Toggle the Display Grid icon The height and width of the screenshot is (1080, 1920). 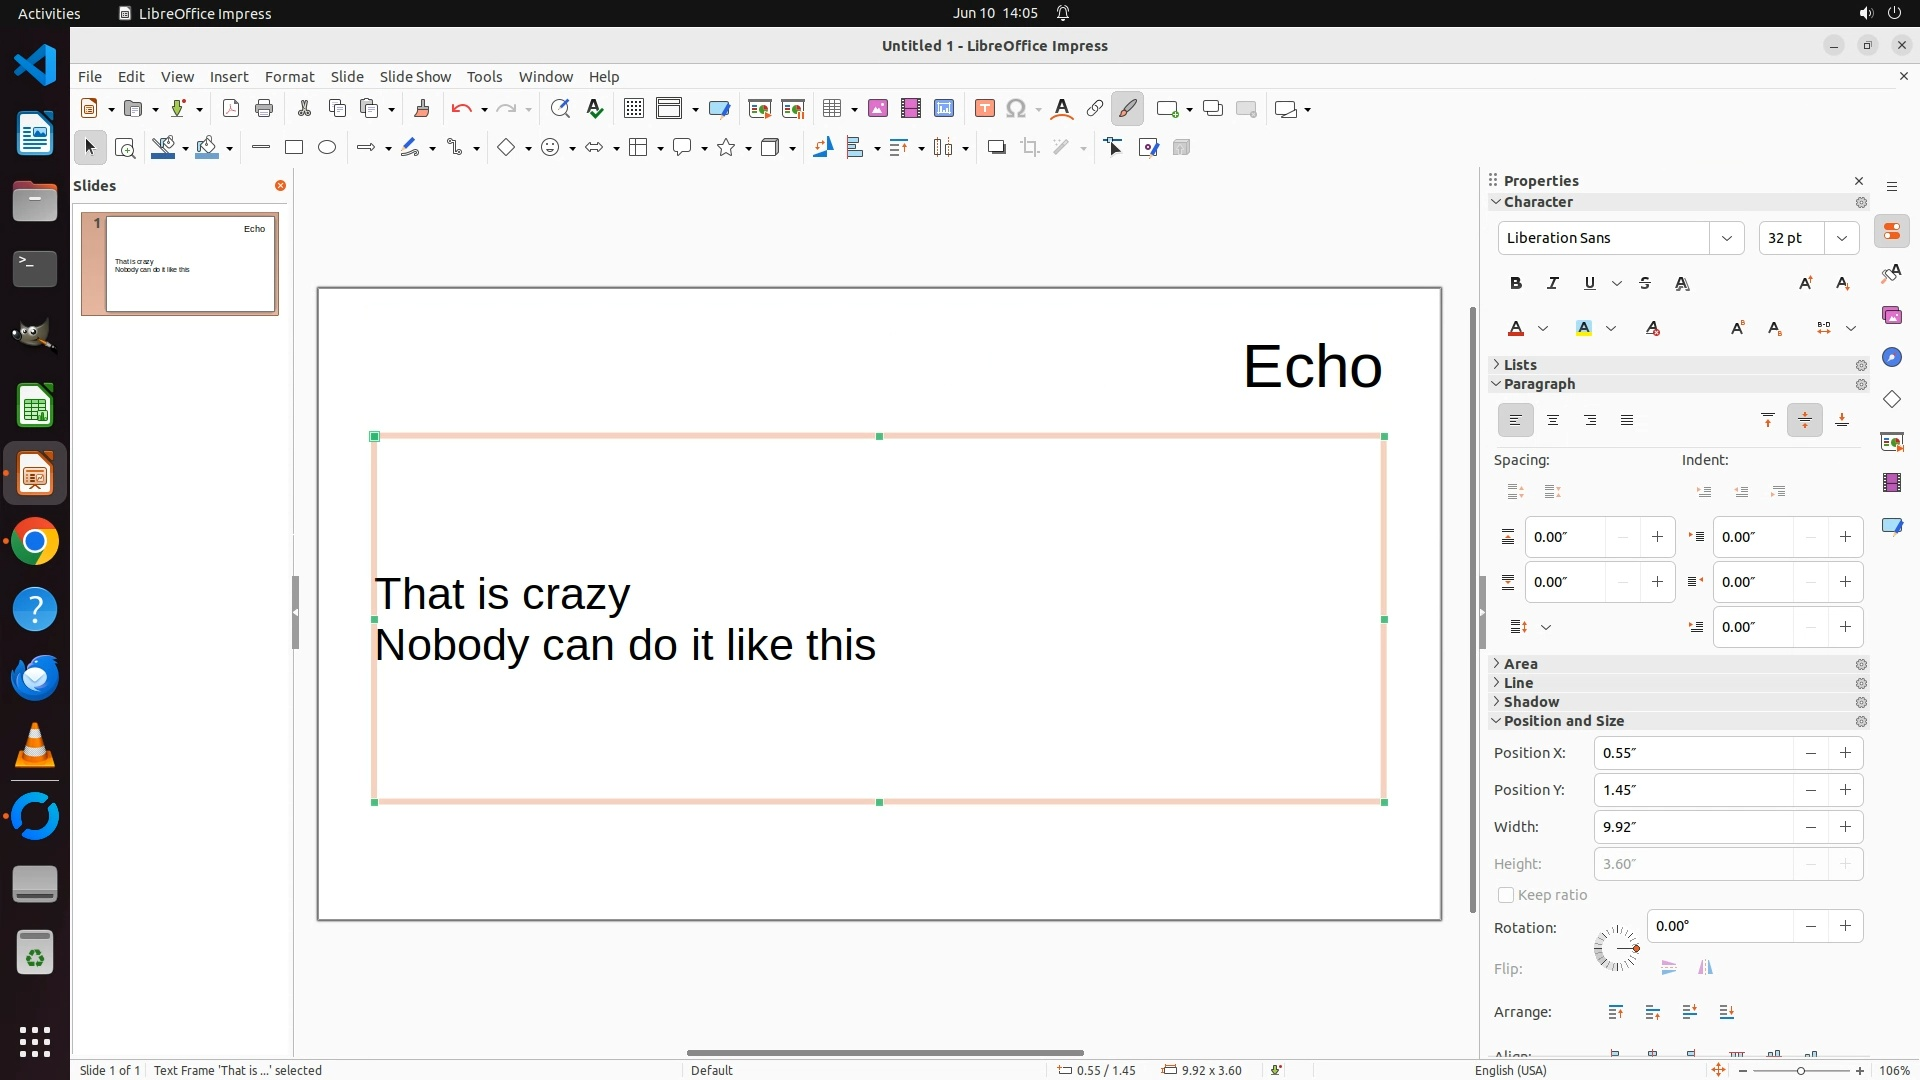pos(633,109)
